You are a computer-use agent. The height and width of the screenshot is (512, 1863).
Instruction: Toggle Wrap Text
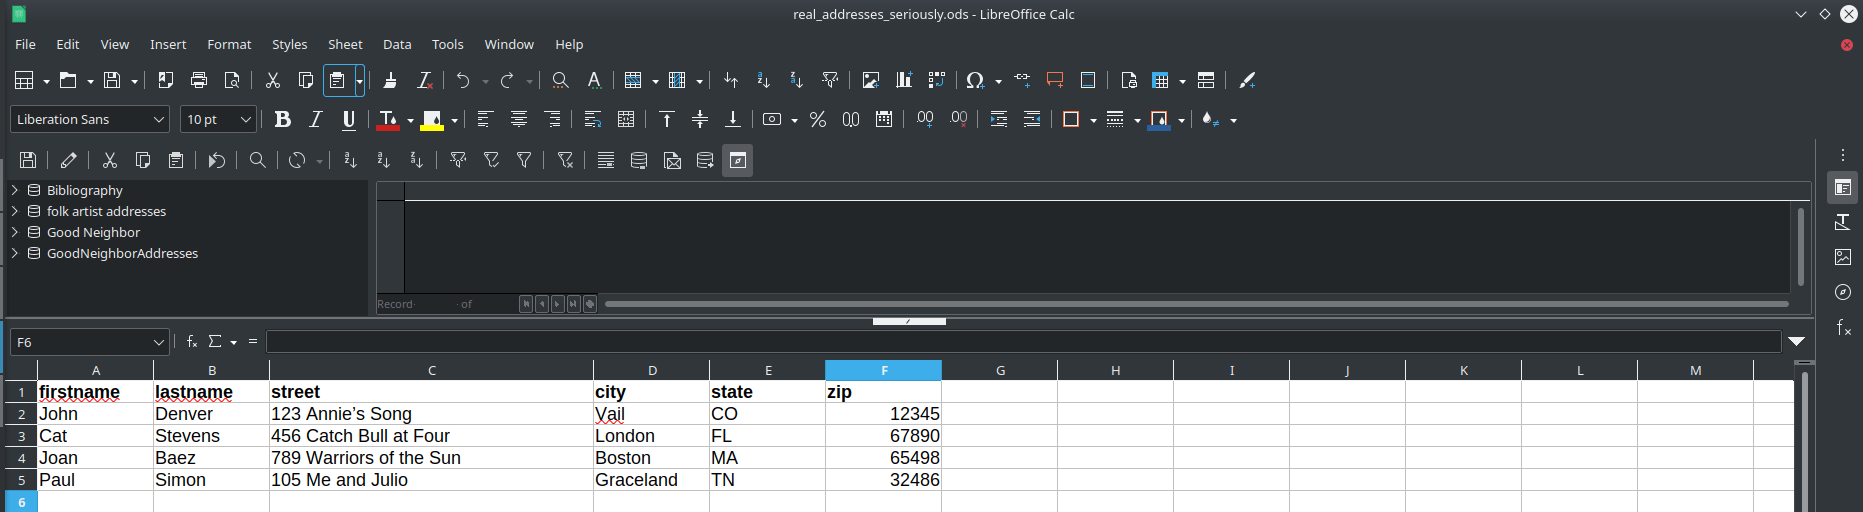click(x=593, y=119)
